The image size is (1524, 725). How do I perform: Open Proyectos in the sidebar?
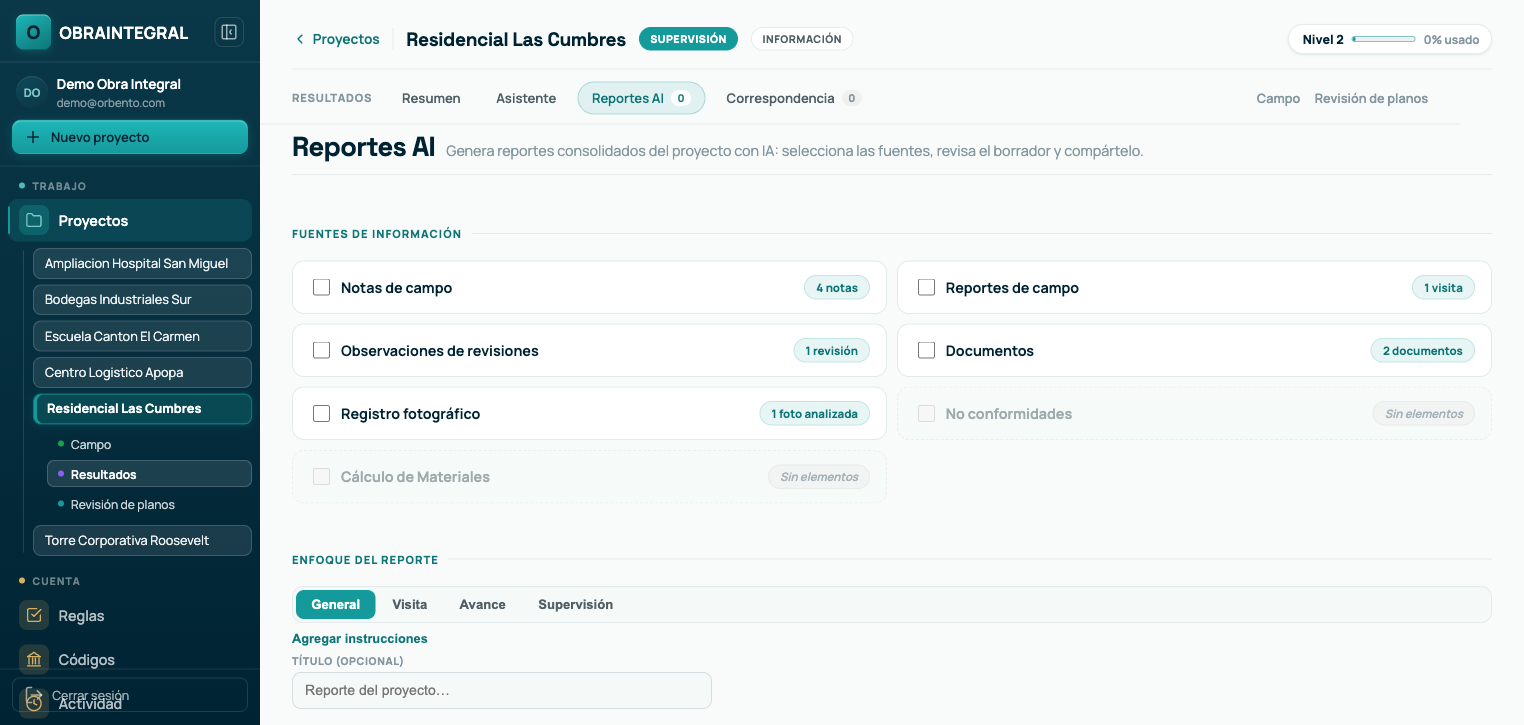click(x=130, y=220)
